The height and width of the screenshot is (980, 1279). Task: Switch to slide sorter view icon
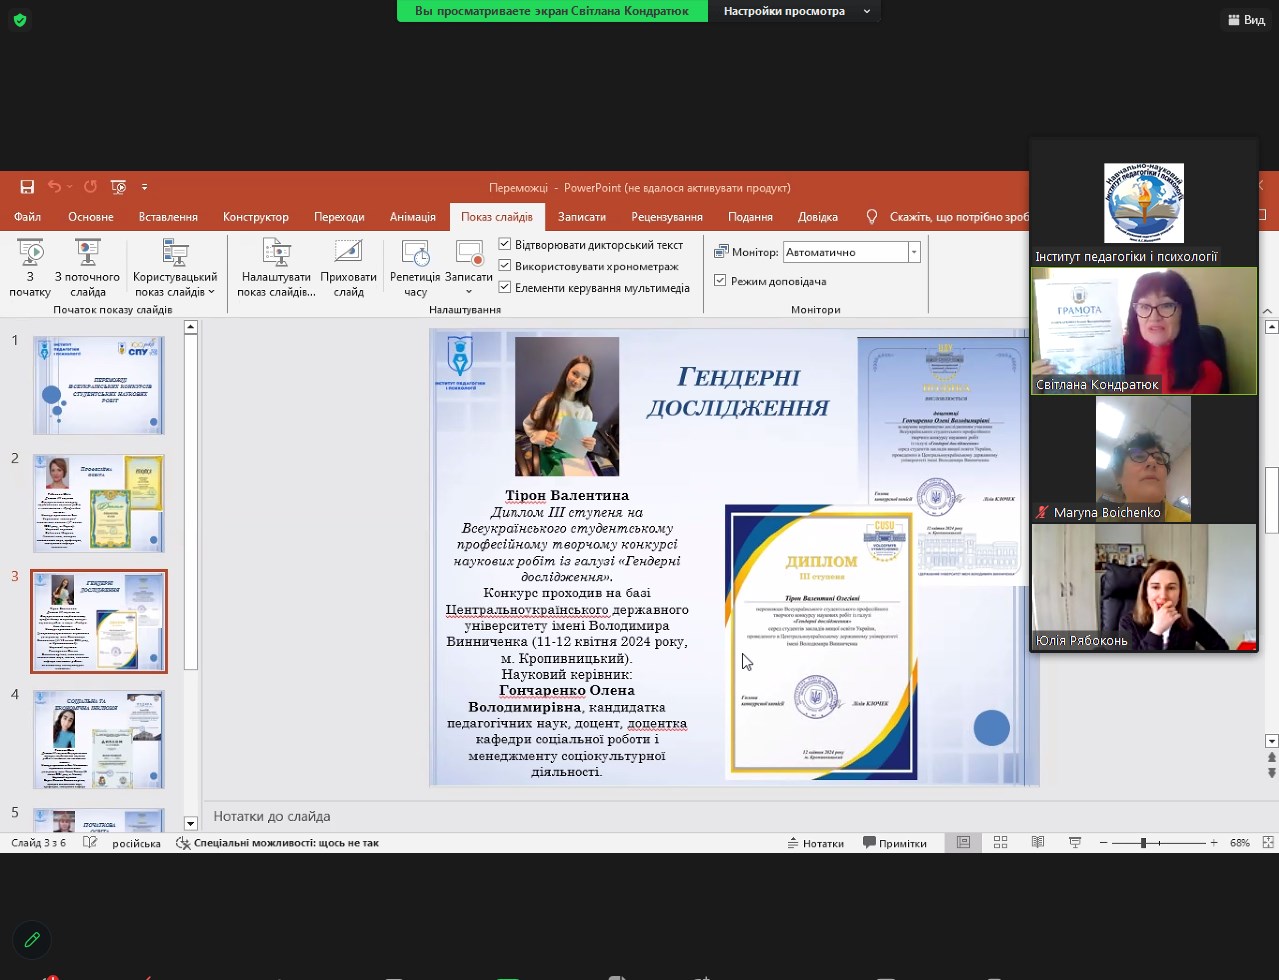pos(1000,843)
